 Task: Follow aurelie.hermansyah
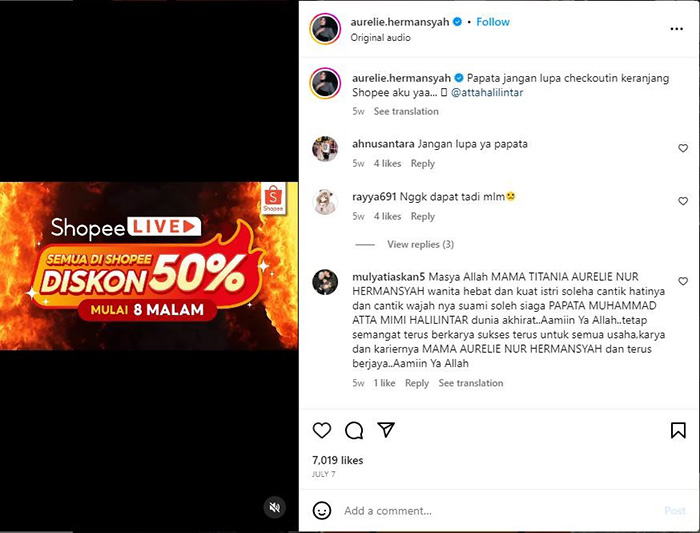pyautogui.click(x=493, y=22)
